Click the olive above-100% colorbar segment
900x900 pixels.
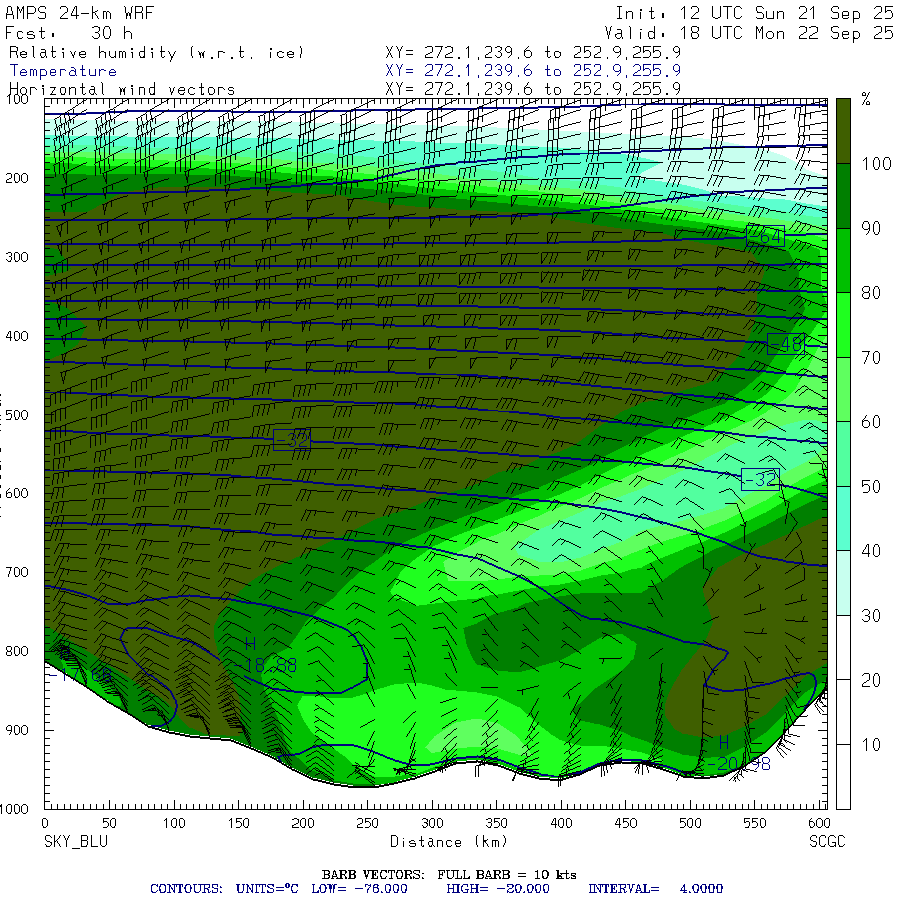(843, 131)
